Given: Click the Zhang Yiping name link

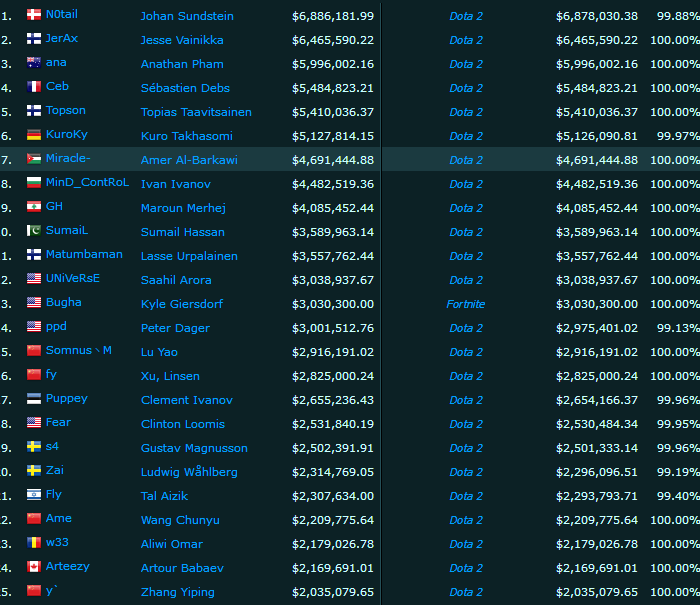Looking at the screenshot, I should [178, 592].
